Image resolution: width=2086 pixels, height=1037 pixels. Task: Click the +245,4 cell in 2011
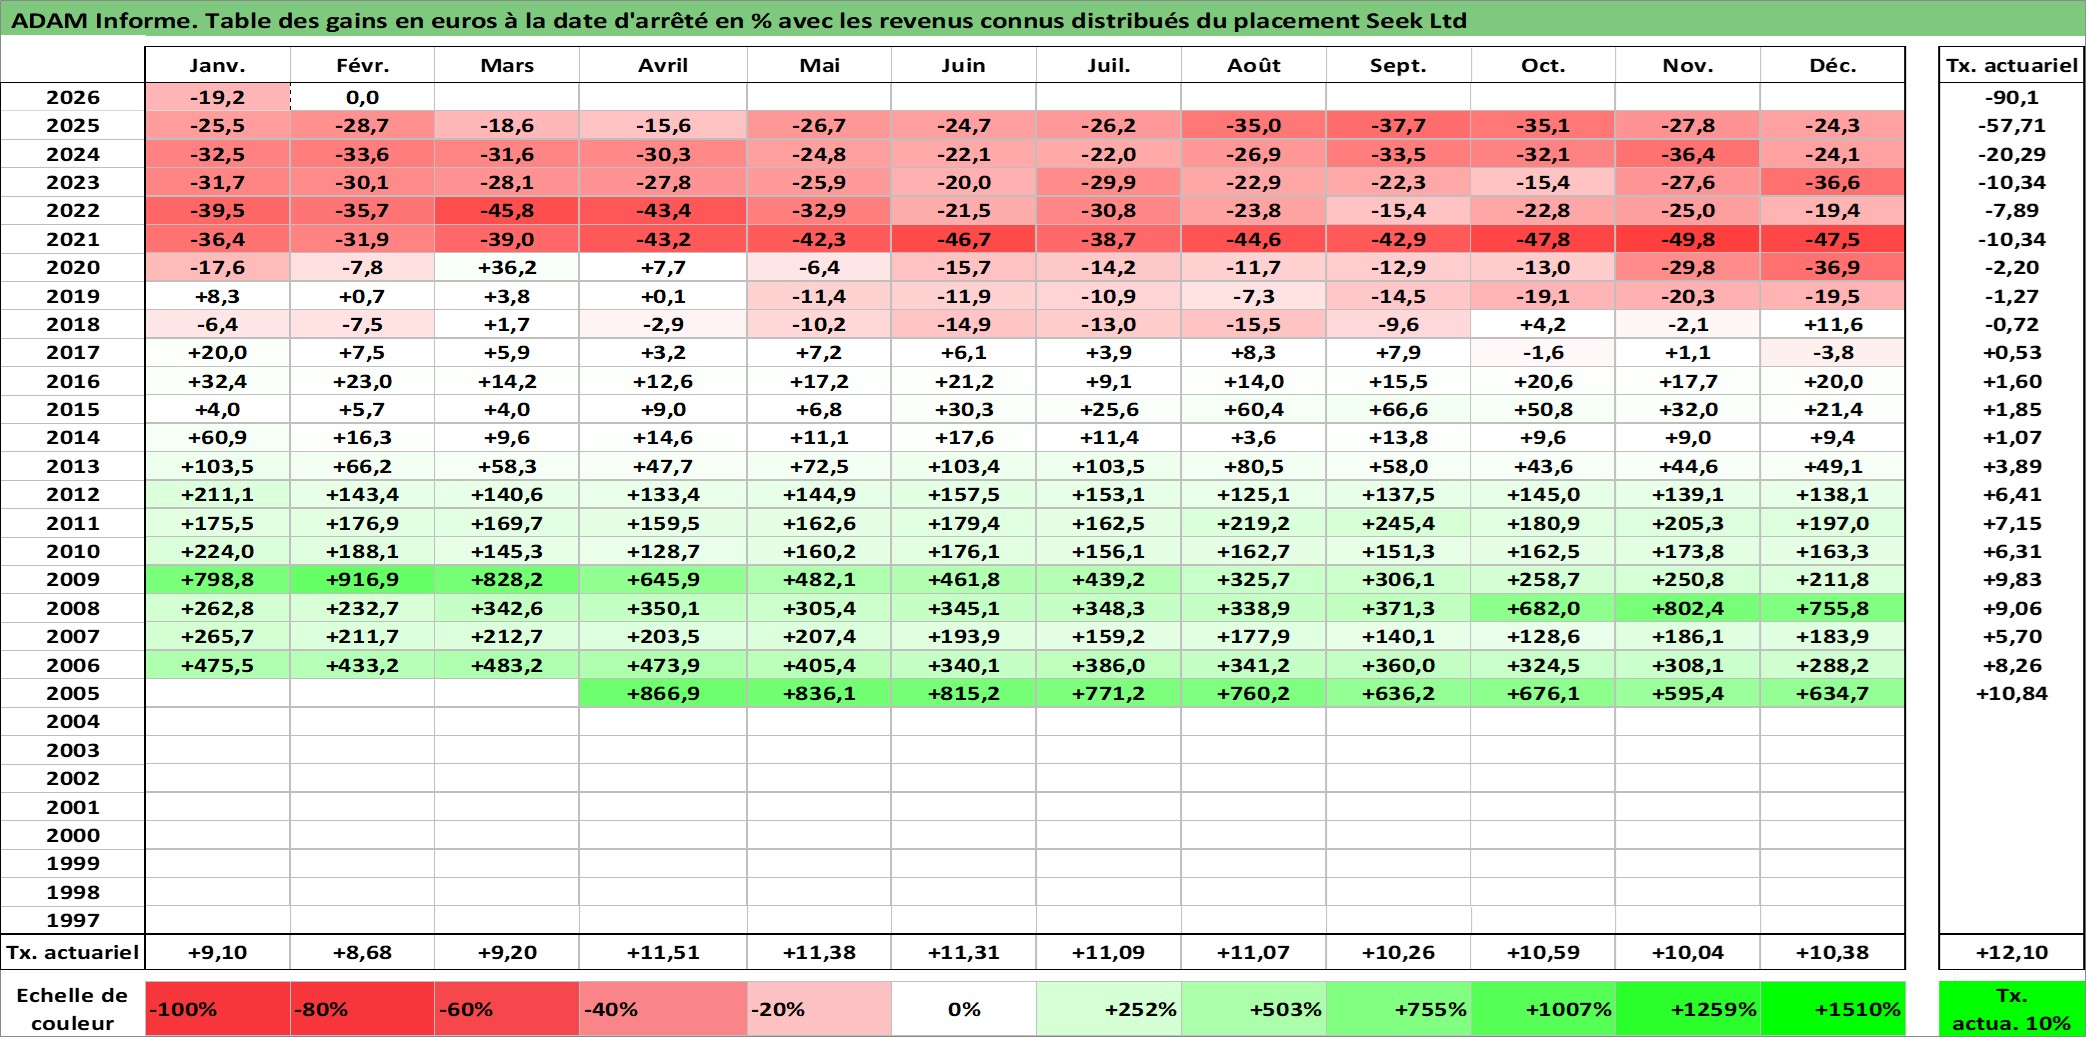click(1398, 523)
